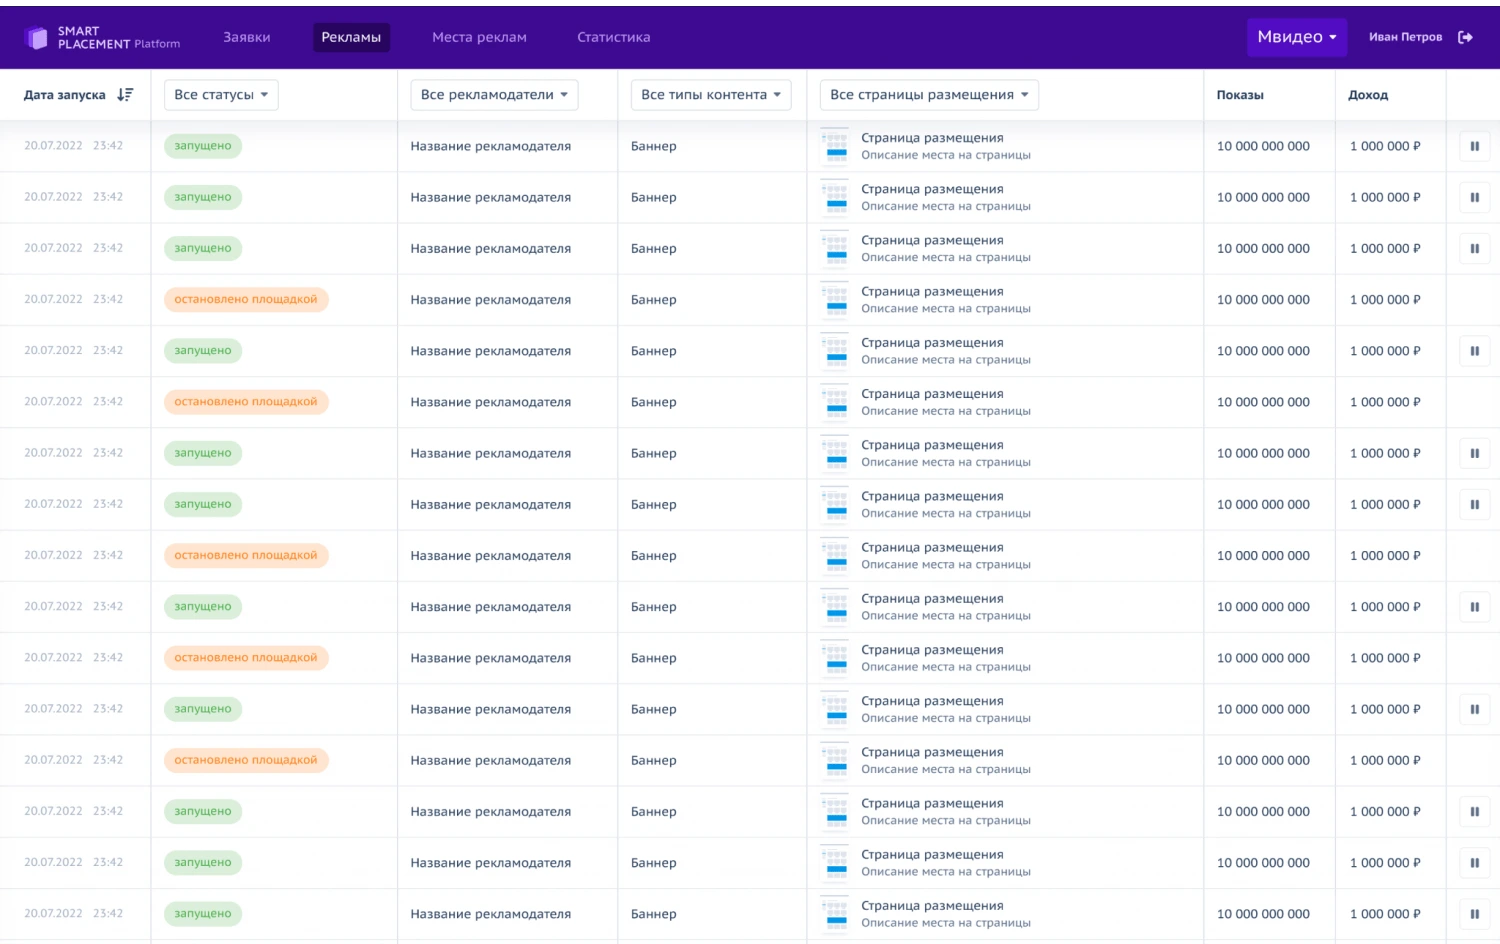This screenshot has width=1500, height=944.
Task: Open the Все рекламодатели dropdown
Action: click(x=494, y=95)
